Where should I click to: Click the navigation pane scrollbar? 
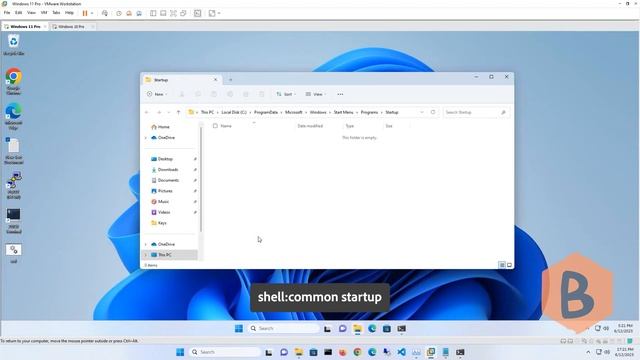tap(201, 179)
